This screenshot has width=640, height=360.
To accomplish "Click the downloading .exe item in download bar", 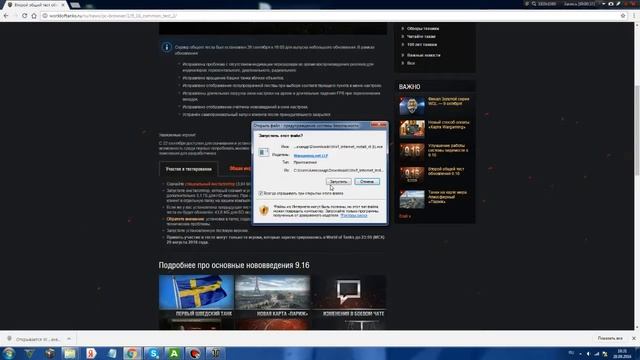I will click(x=35, y=339).
